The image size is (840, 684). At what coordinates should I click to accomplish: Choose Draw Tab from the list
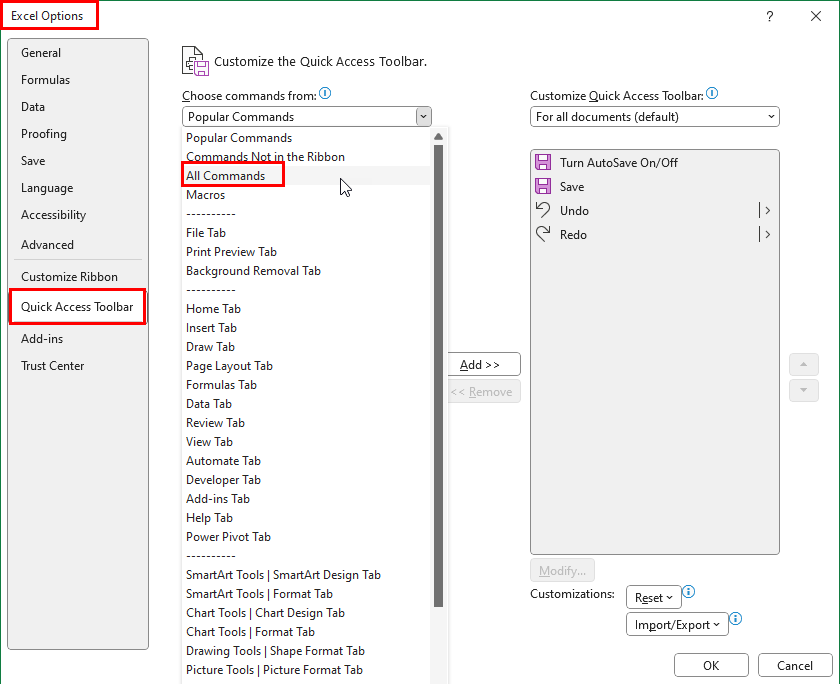tap(306, 347)
